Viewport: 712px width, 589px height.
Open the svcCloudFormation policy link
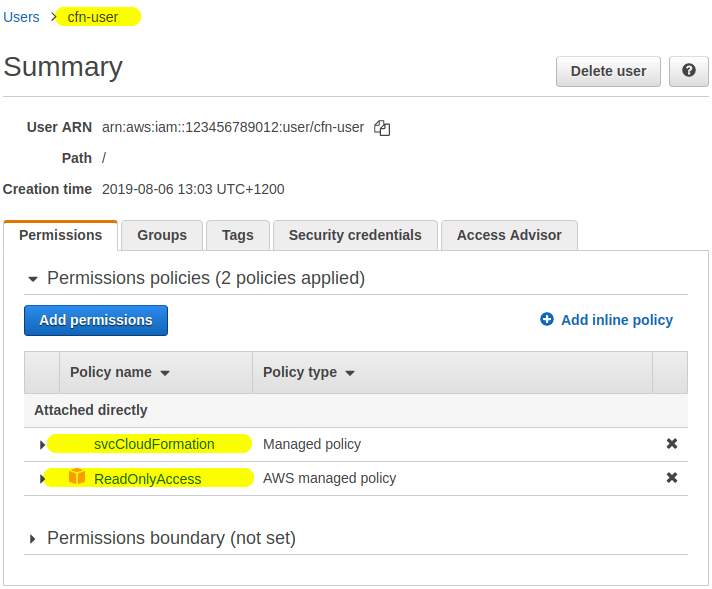pyautogui.click(x=154, y=444)
